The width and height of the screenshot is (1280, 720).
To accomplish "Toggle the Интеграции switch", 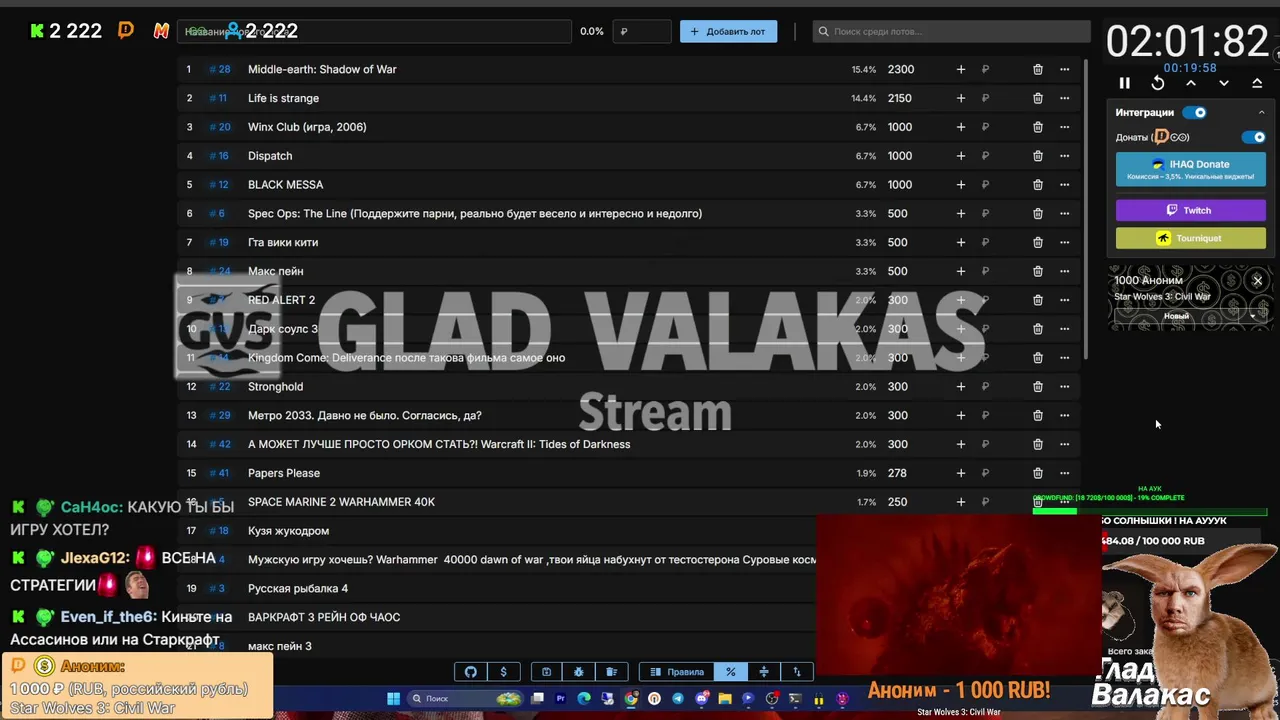I will click(x=1195, y=113).
